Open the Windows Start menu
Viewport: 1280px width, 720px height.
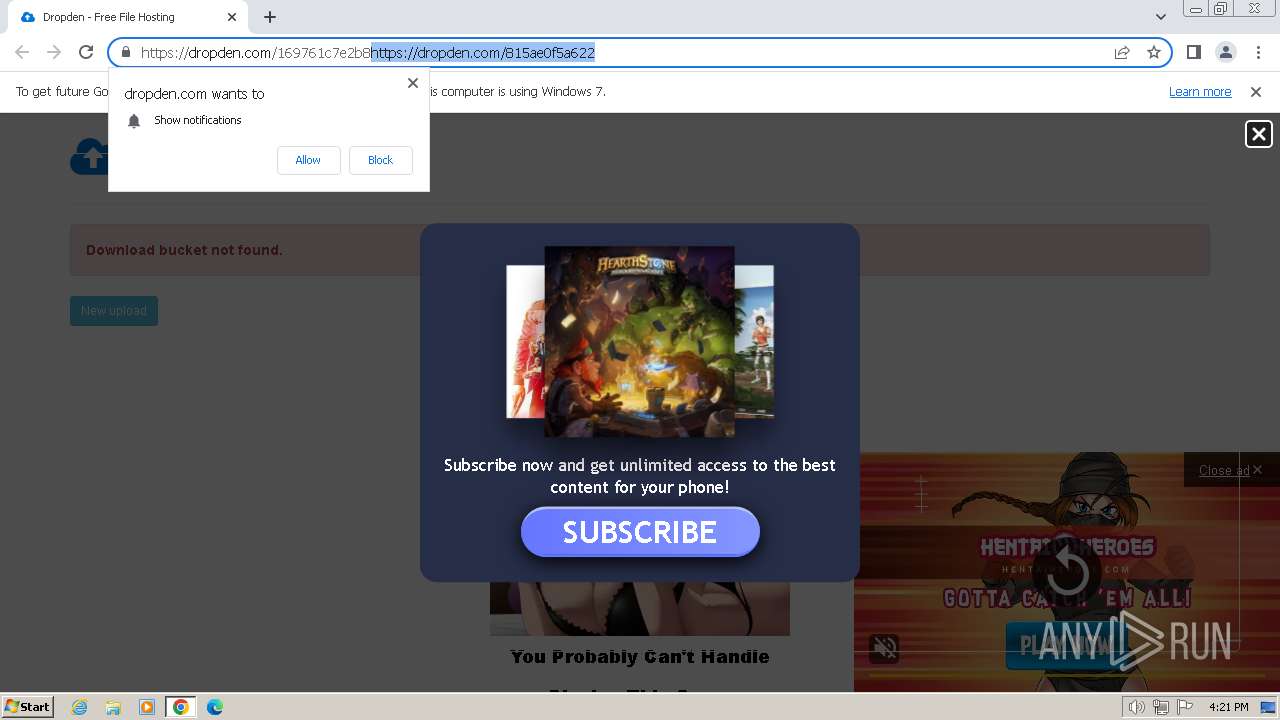(x=28, y=706)
